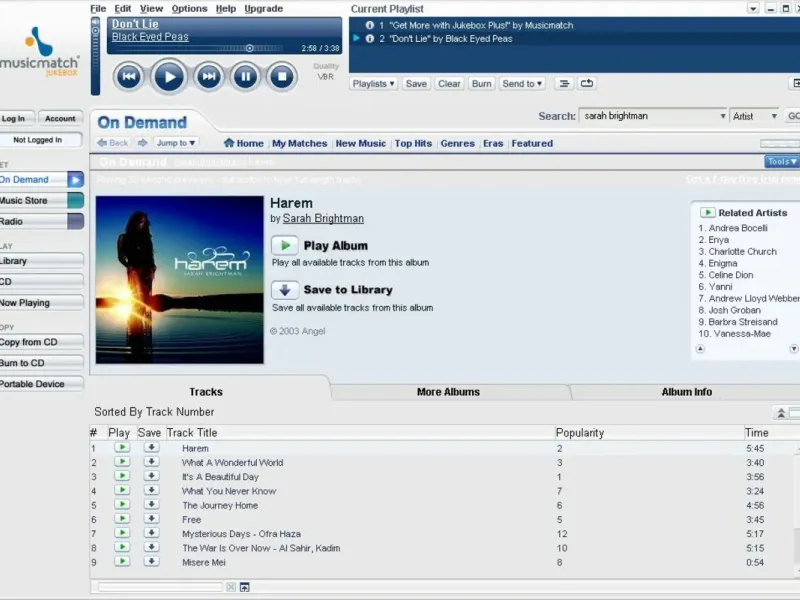This screenshot has height=600, width=800.
Task: Toggle playlist shuffle icon
Action: pos(564,84)
